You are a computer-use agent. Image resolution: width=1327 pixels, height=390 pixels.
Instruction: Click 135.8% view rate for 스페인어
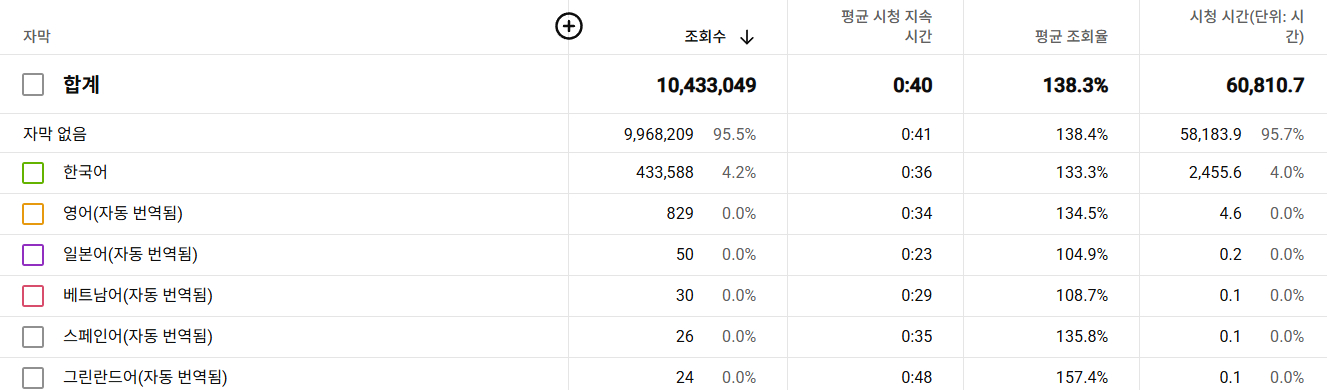[1082, 337]
